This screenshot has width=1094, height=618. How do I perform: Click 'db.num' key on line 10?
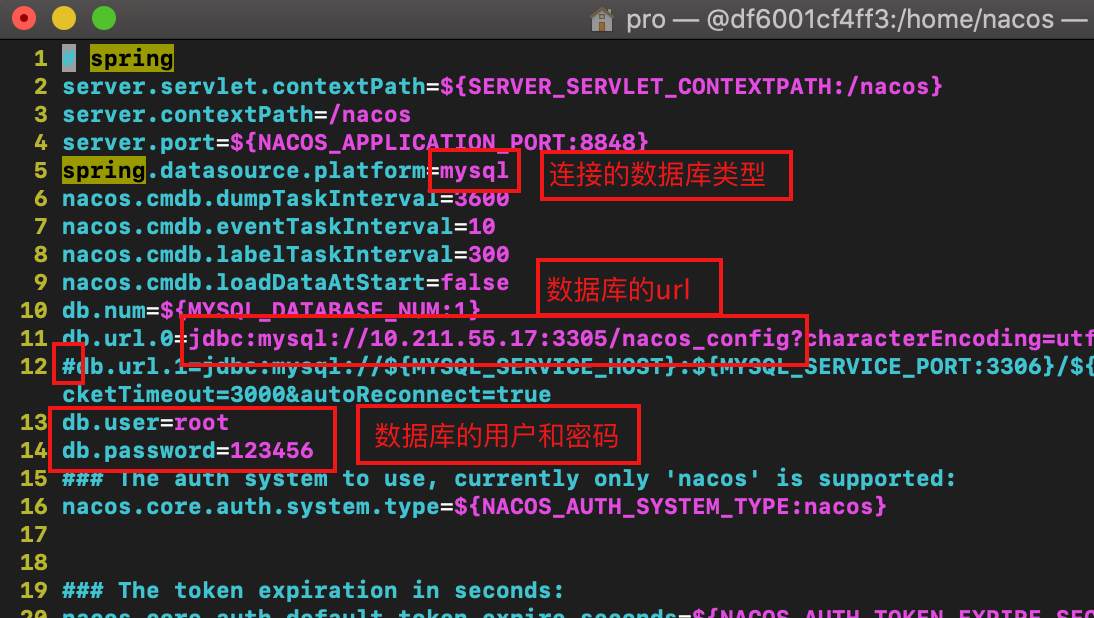[x=104, y=310]
